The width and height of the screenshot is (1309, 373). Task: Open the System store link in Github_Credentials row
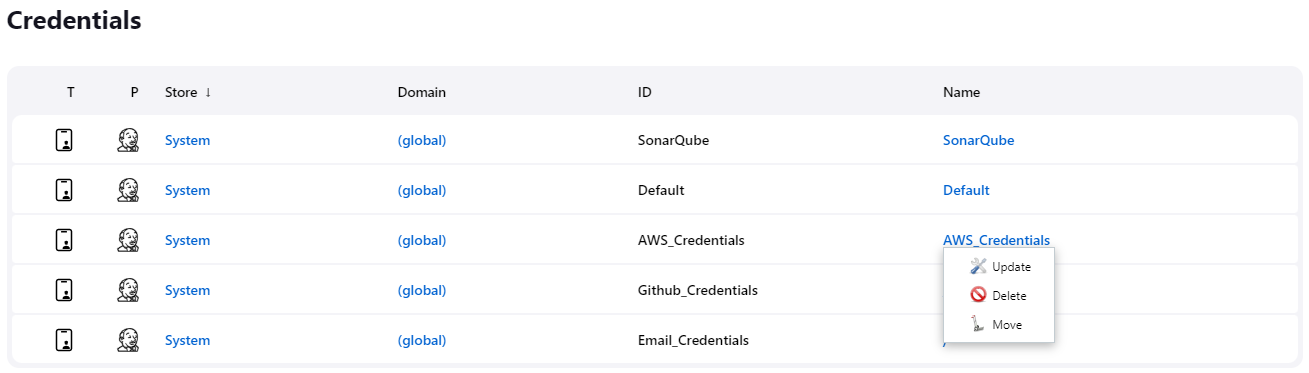[187, 290]
